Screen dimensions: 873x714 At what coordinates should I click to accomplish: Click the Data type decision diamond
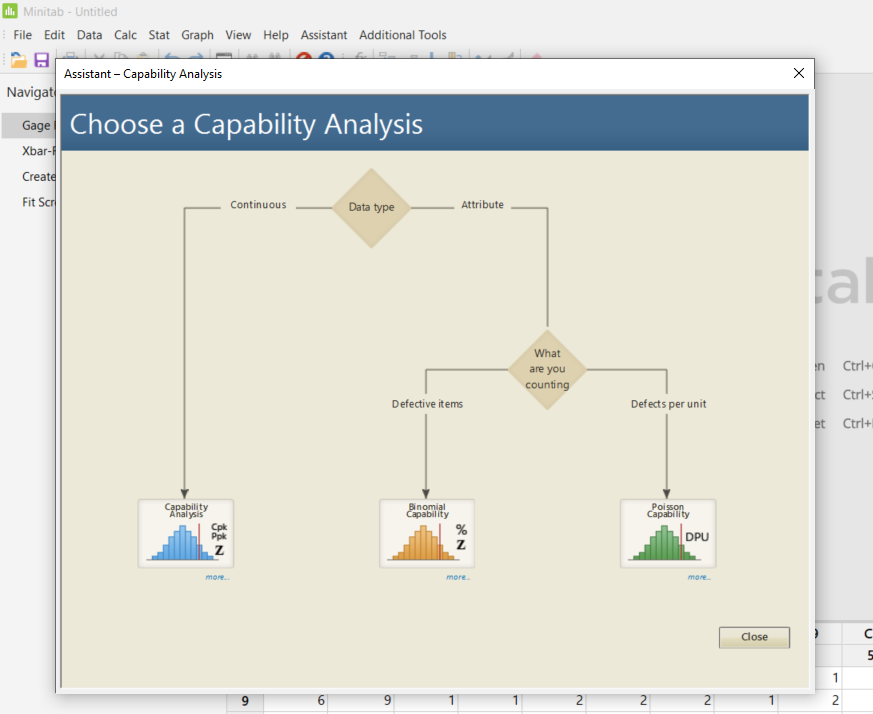(x=371, y=207)
